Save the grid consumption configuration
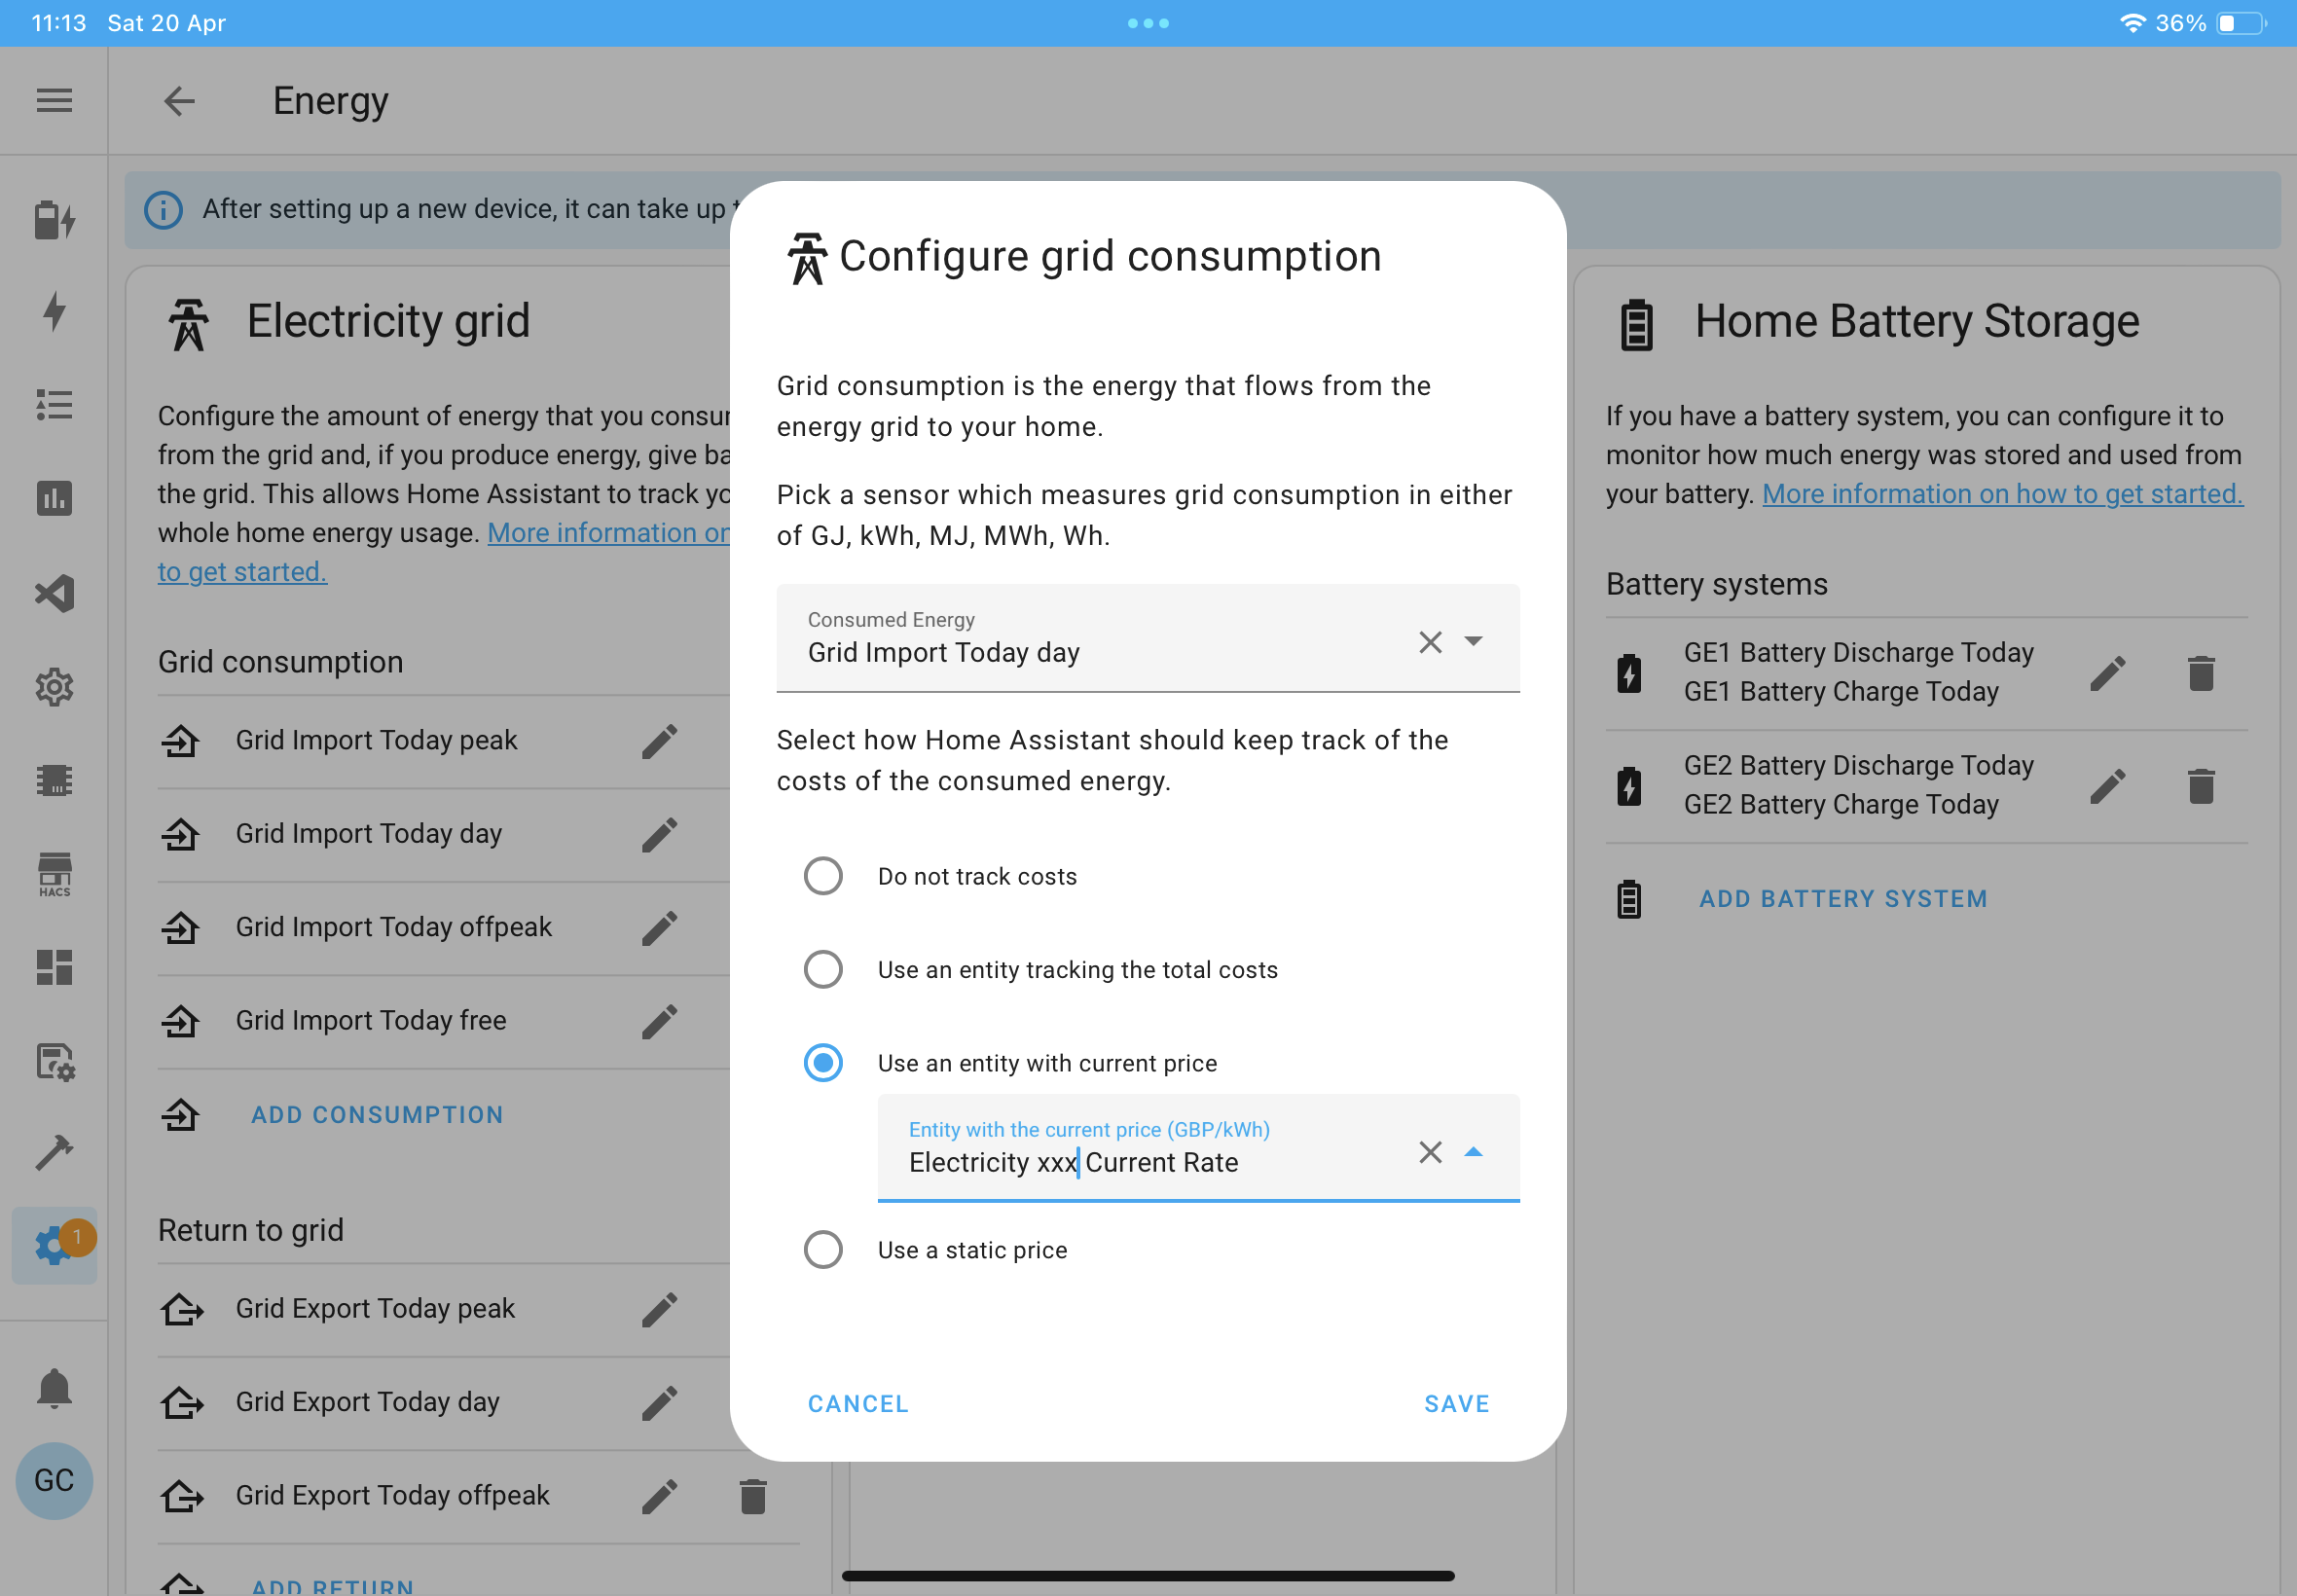This screenshot has width=2297, height=1596. pos(1457,1404)
